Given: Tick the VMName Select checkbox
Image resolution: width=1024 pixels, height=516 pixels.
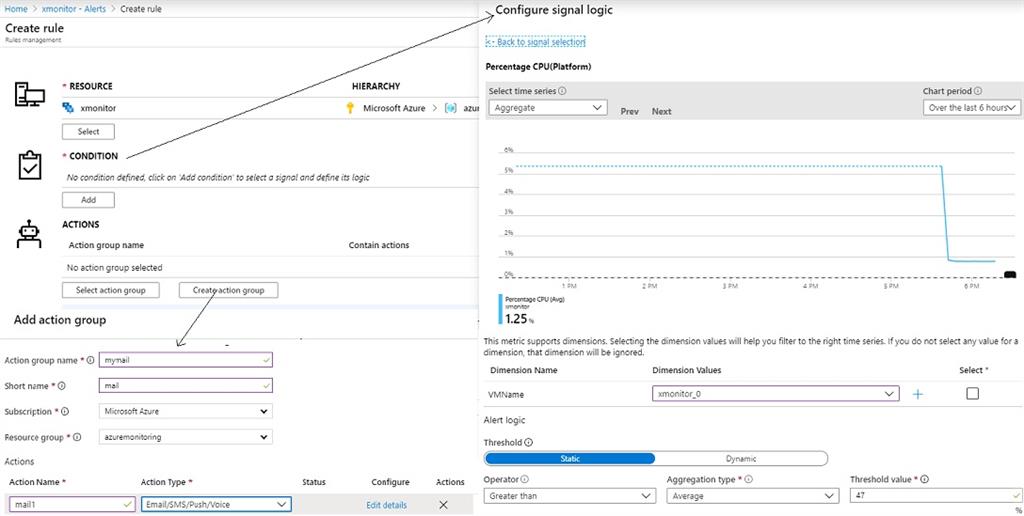Looking at the screenshot, I should pyautogui.click(x=972, y=393).
